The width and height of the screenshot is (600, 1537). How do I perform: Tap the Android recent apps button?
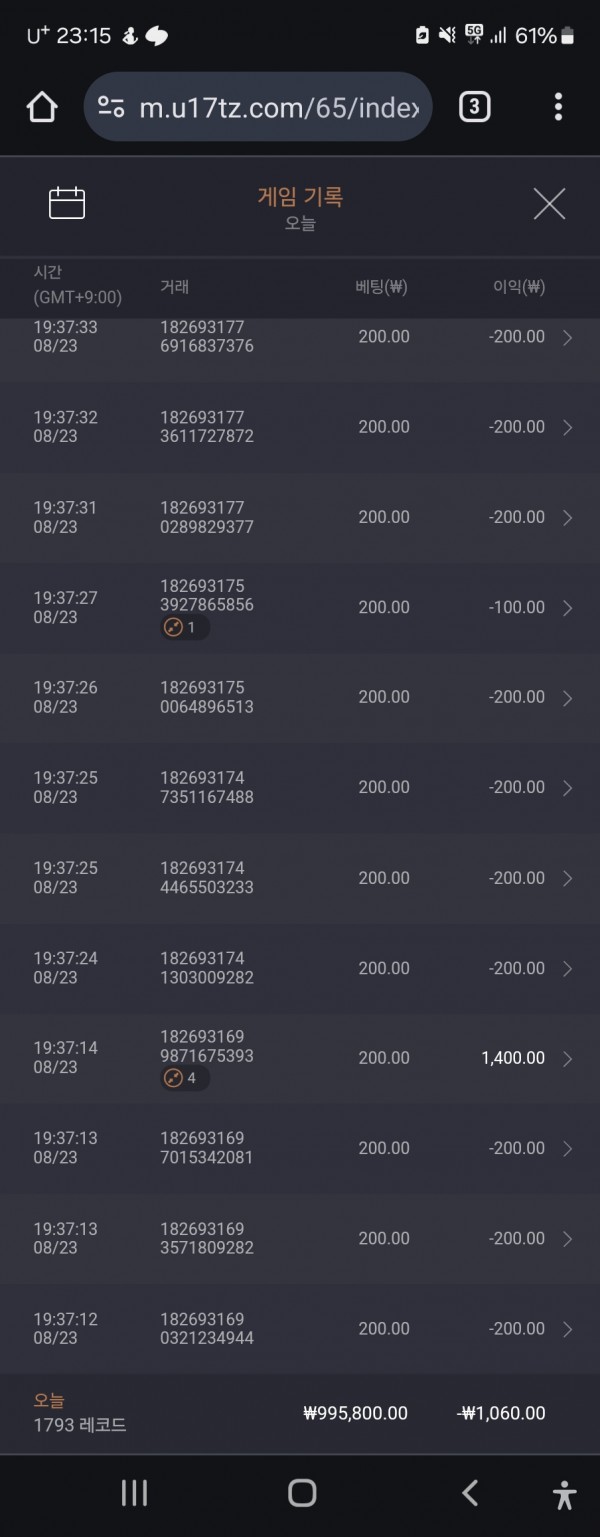pos(134,1494)
